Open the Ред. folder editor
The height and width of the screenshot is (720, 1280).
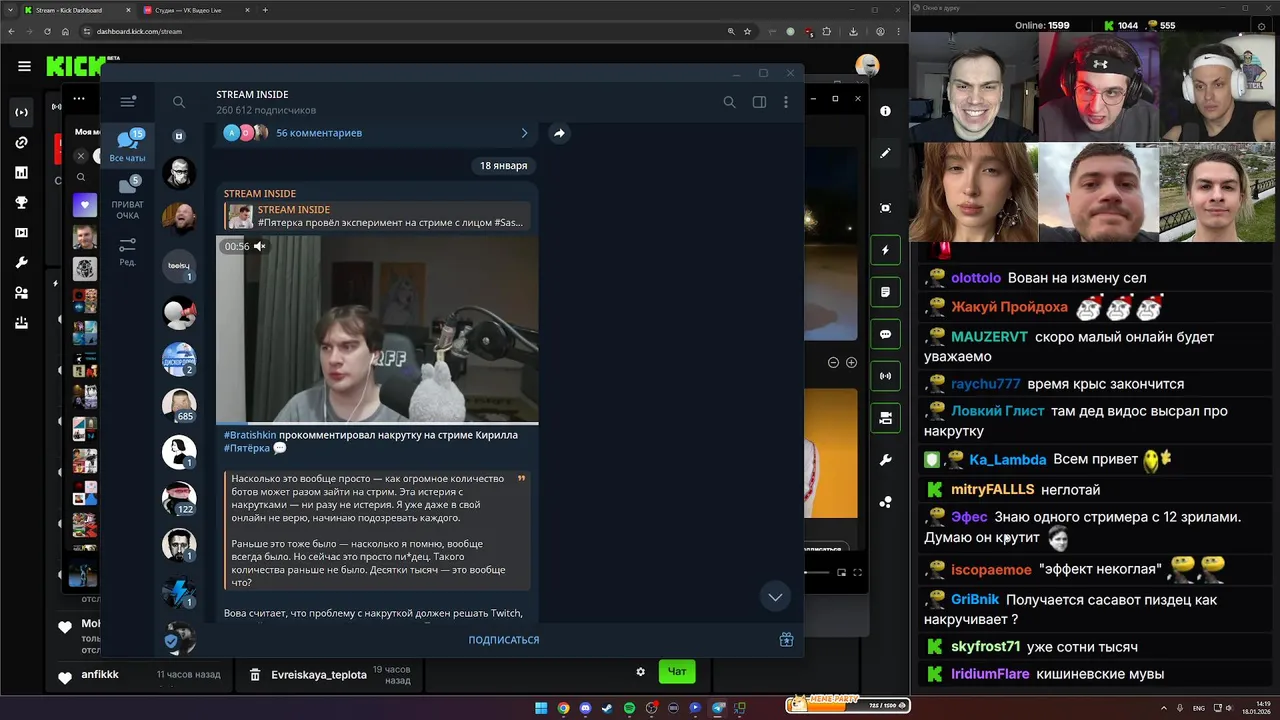click(128, 251)
